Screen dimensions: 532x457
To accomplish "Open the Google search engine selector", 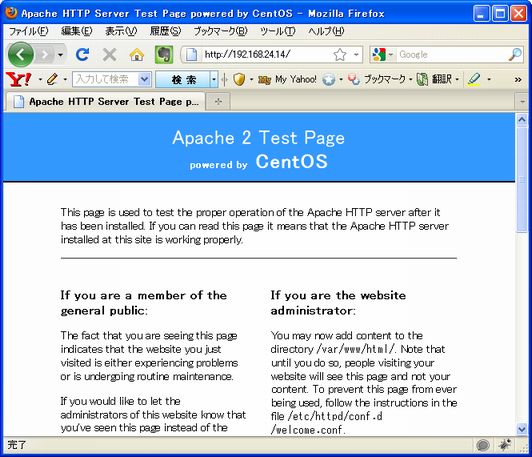I will (x=382, y=54).
